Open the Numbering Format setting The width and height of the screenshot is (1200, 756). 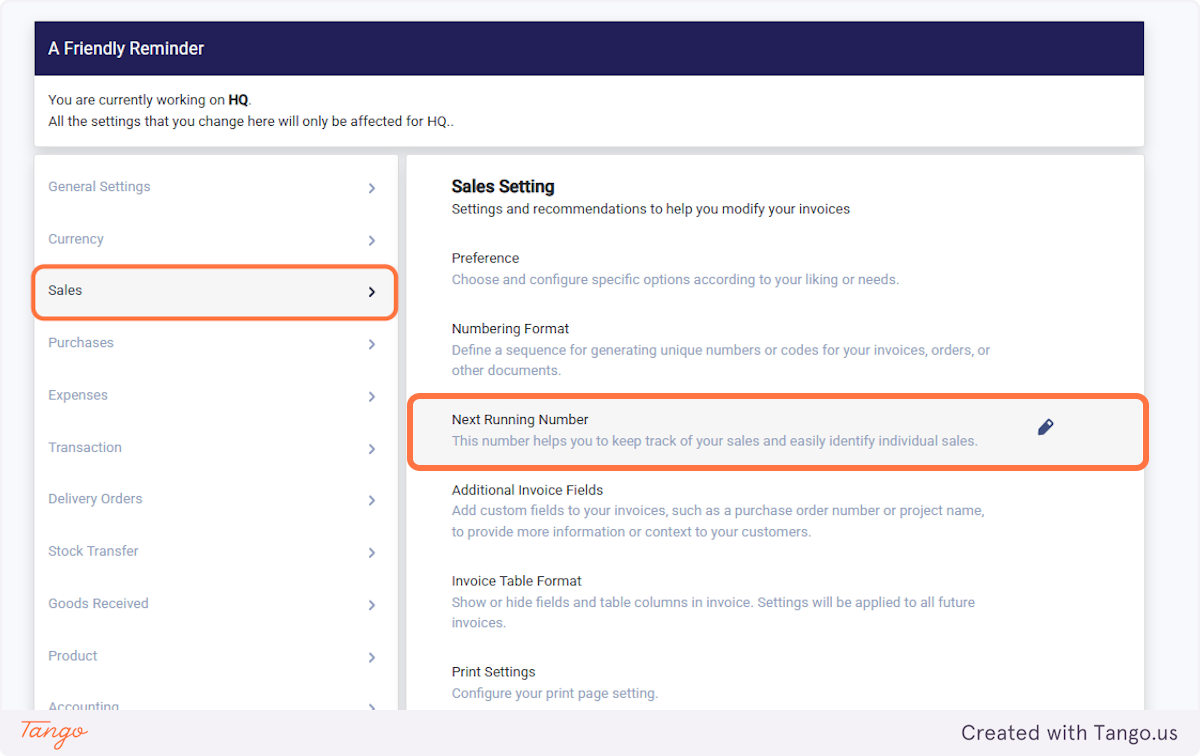(775, 349)
